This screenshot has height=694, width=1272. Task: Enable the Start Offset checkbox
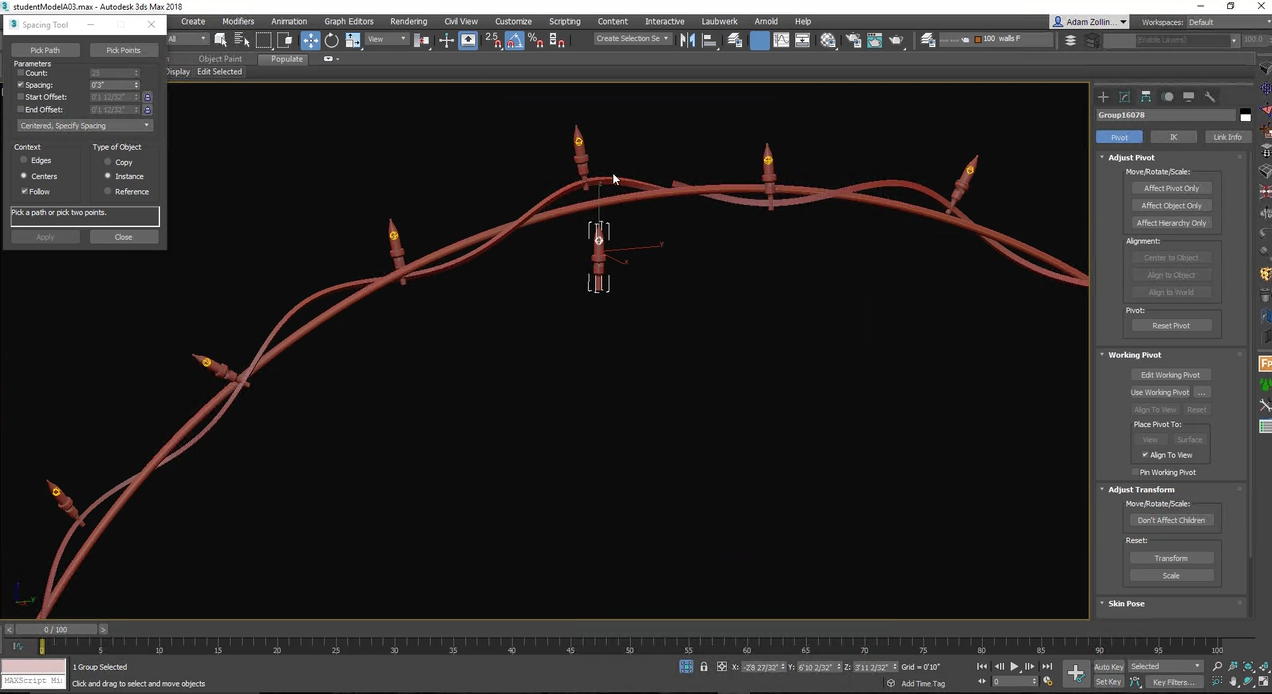(21, 97)
